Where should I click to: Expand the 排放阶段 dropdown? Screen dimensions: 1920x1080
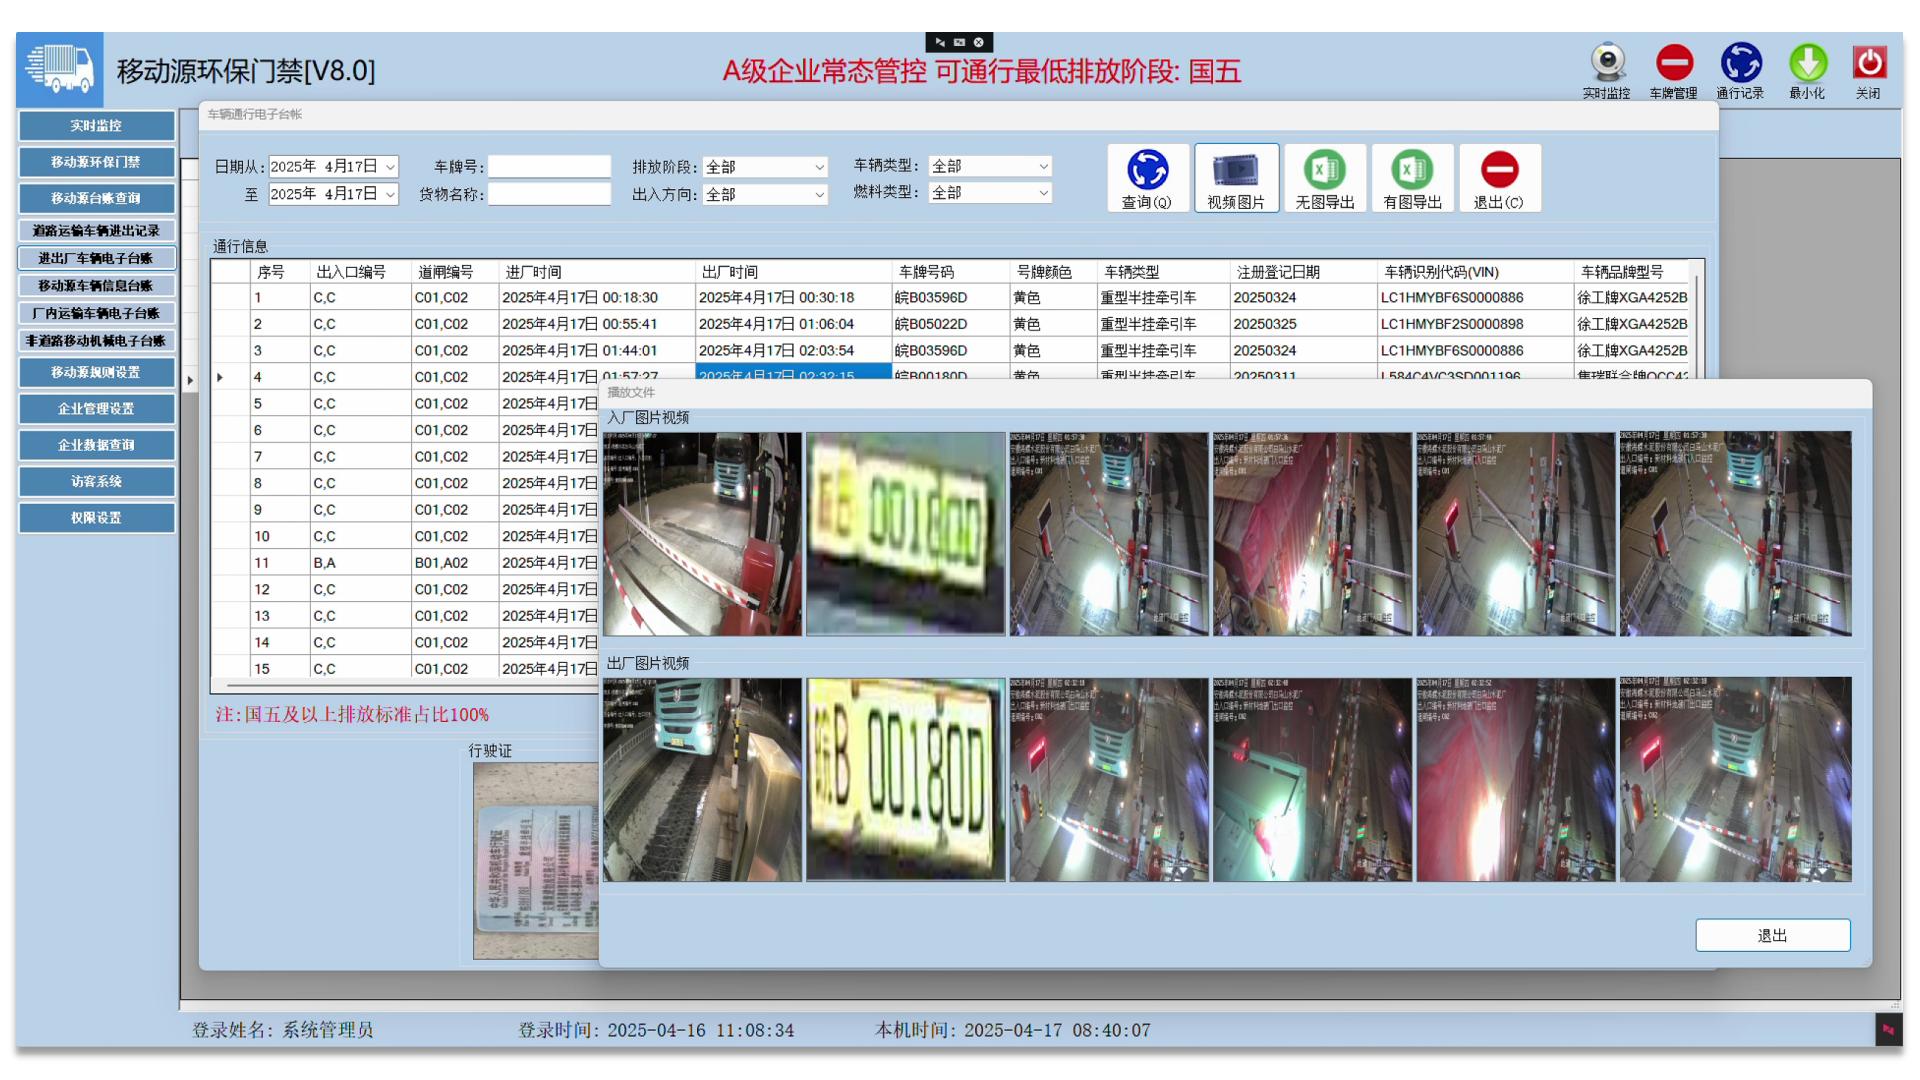(x=819, y=167)
